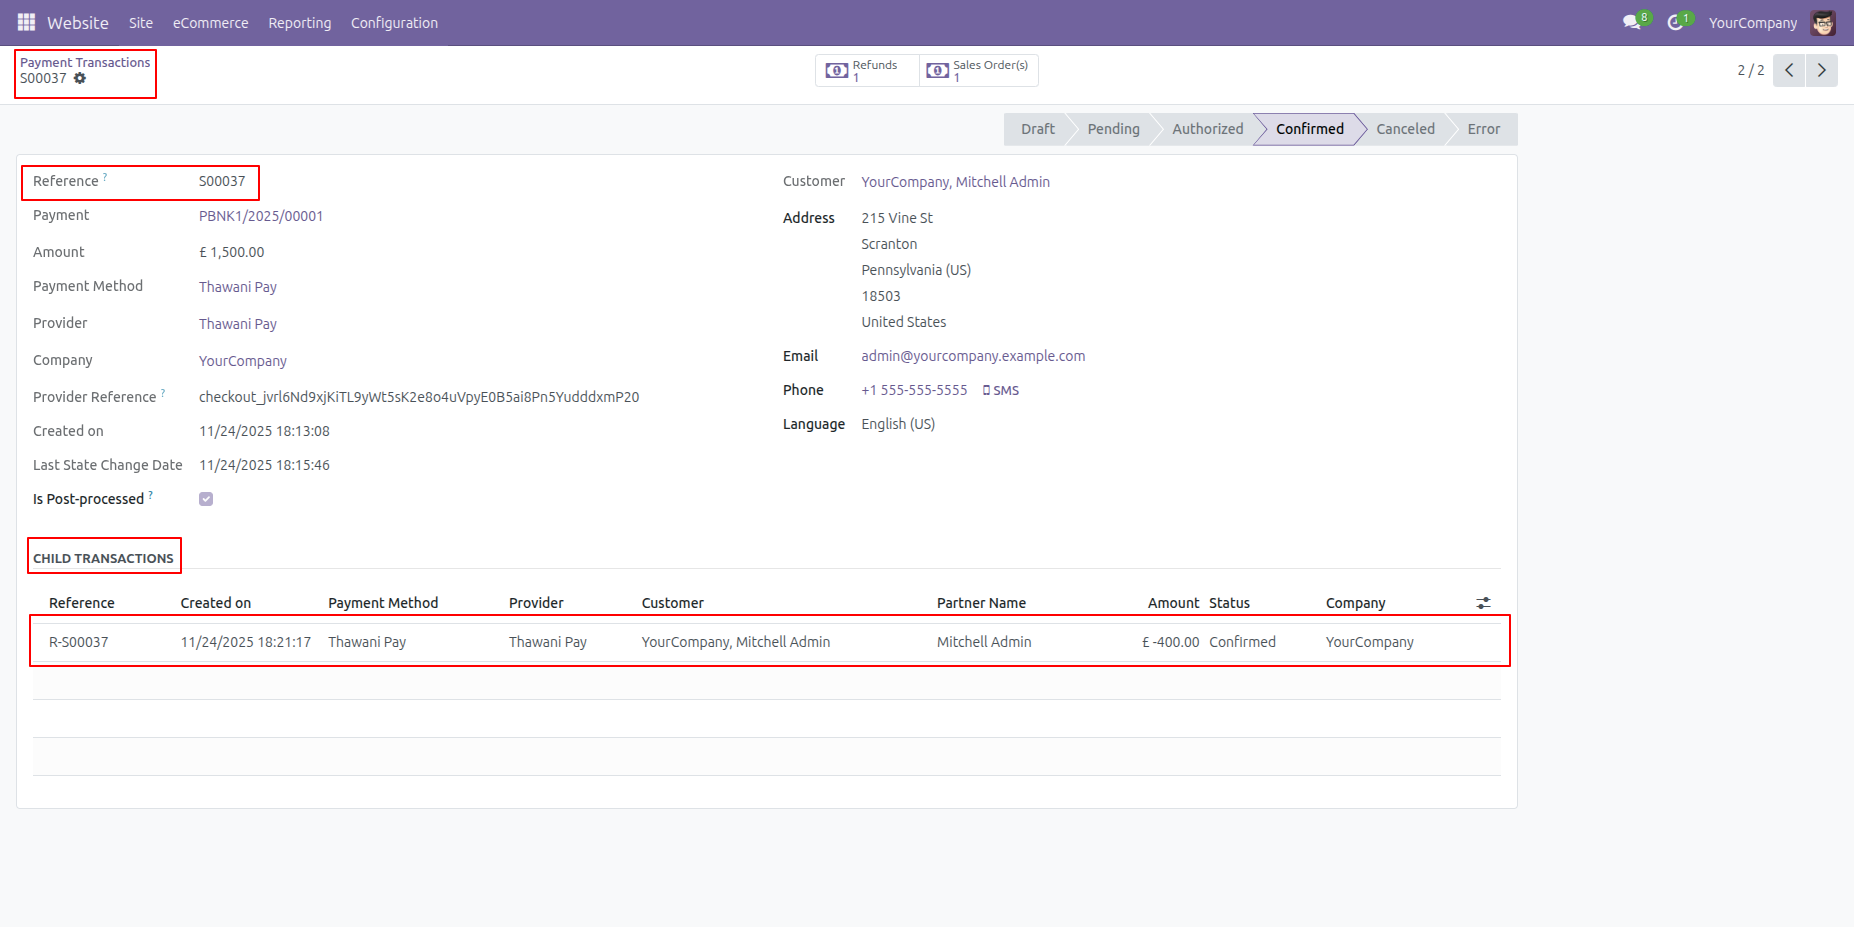Select the Canceled status stage
The image size is (1854, 927).
pyautogui.click(x=1404, y=129)
